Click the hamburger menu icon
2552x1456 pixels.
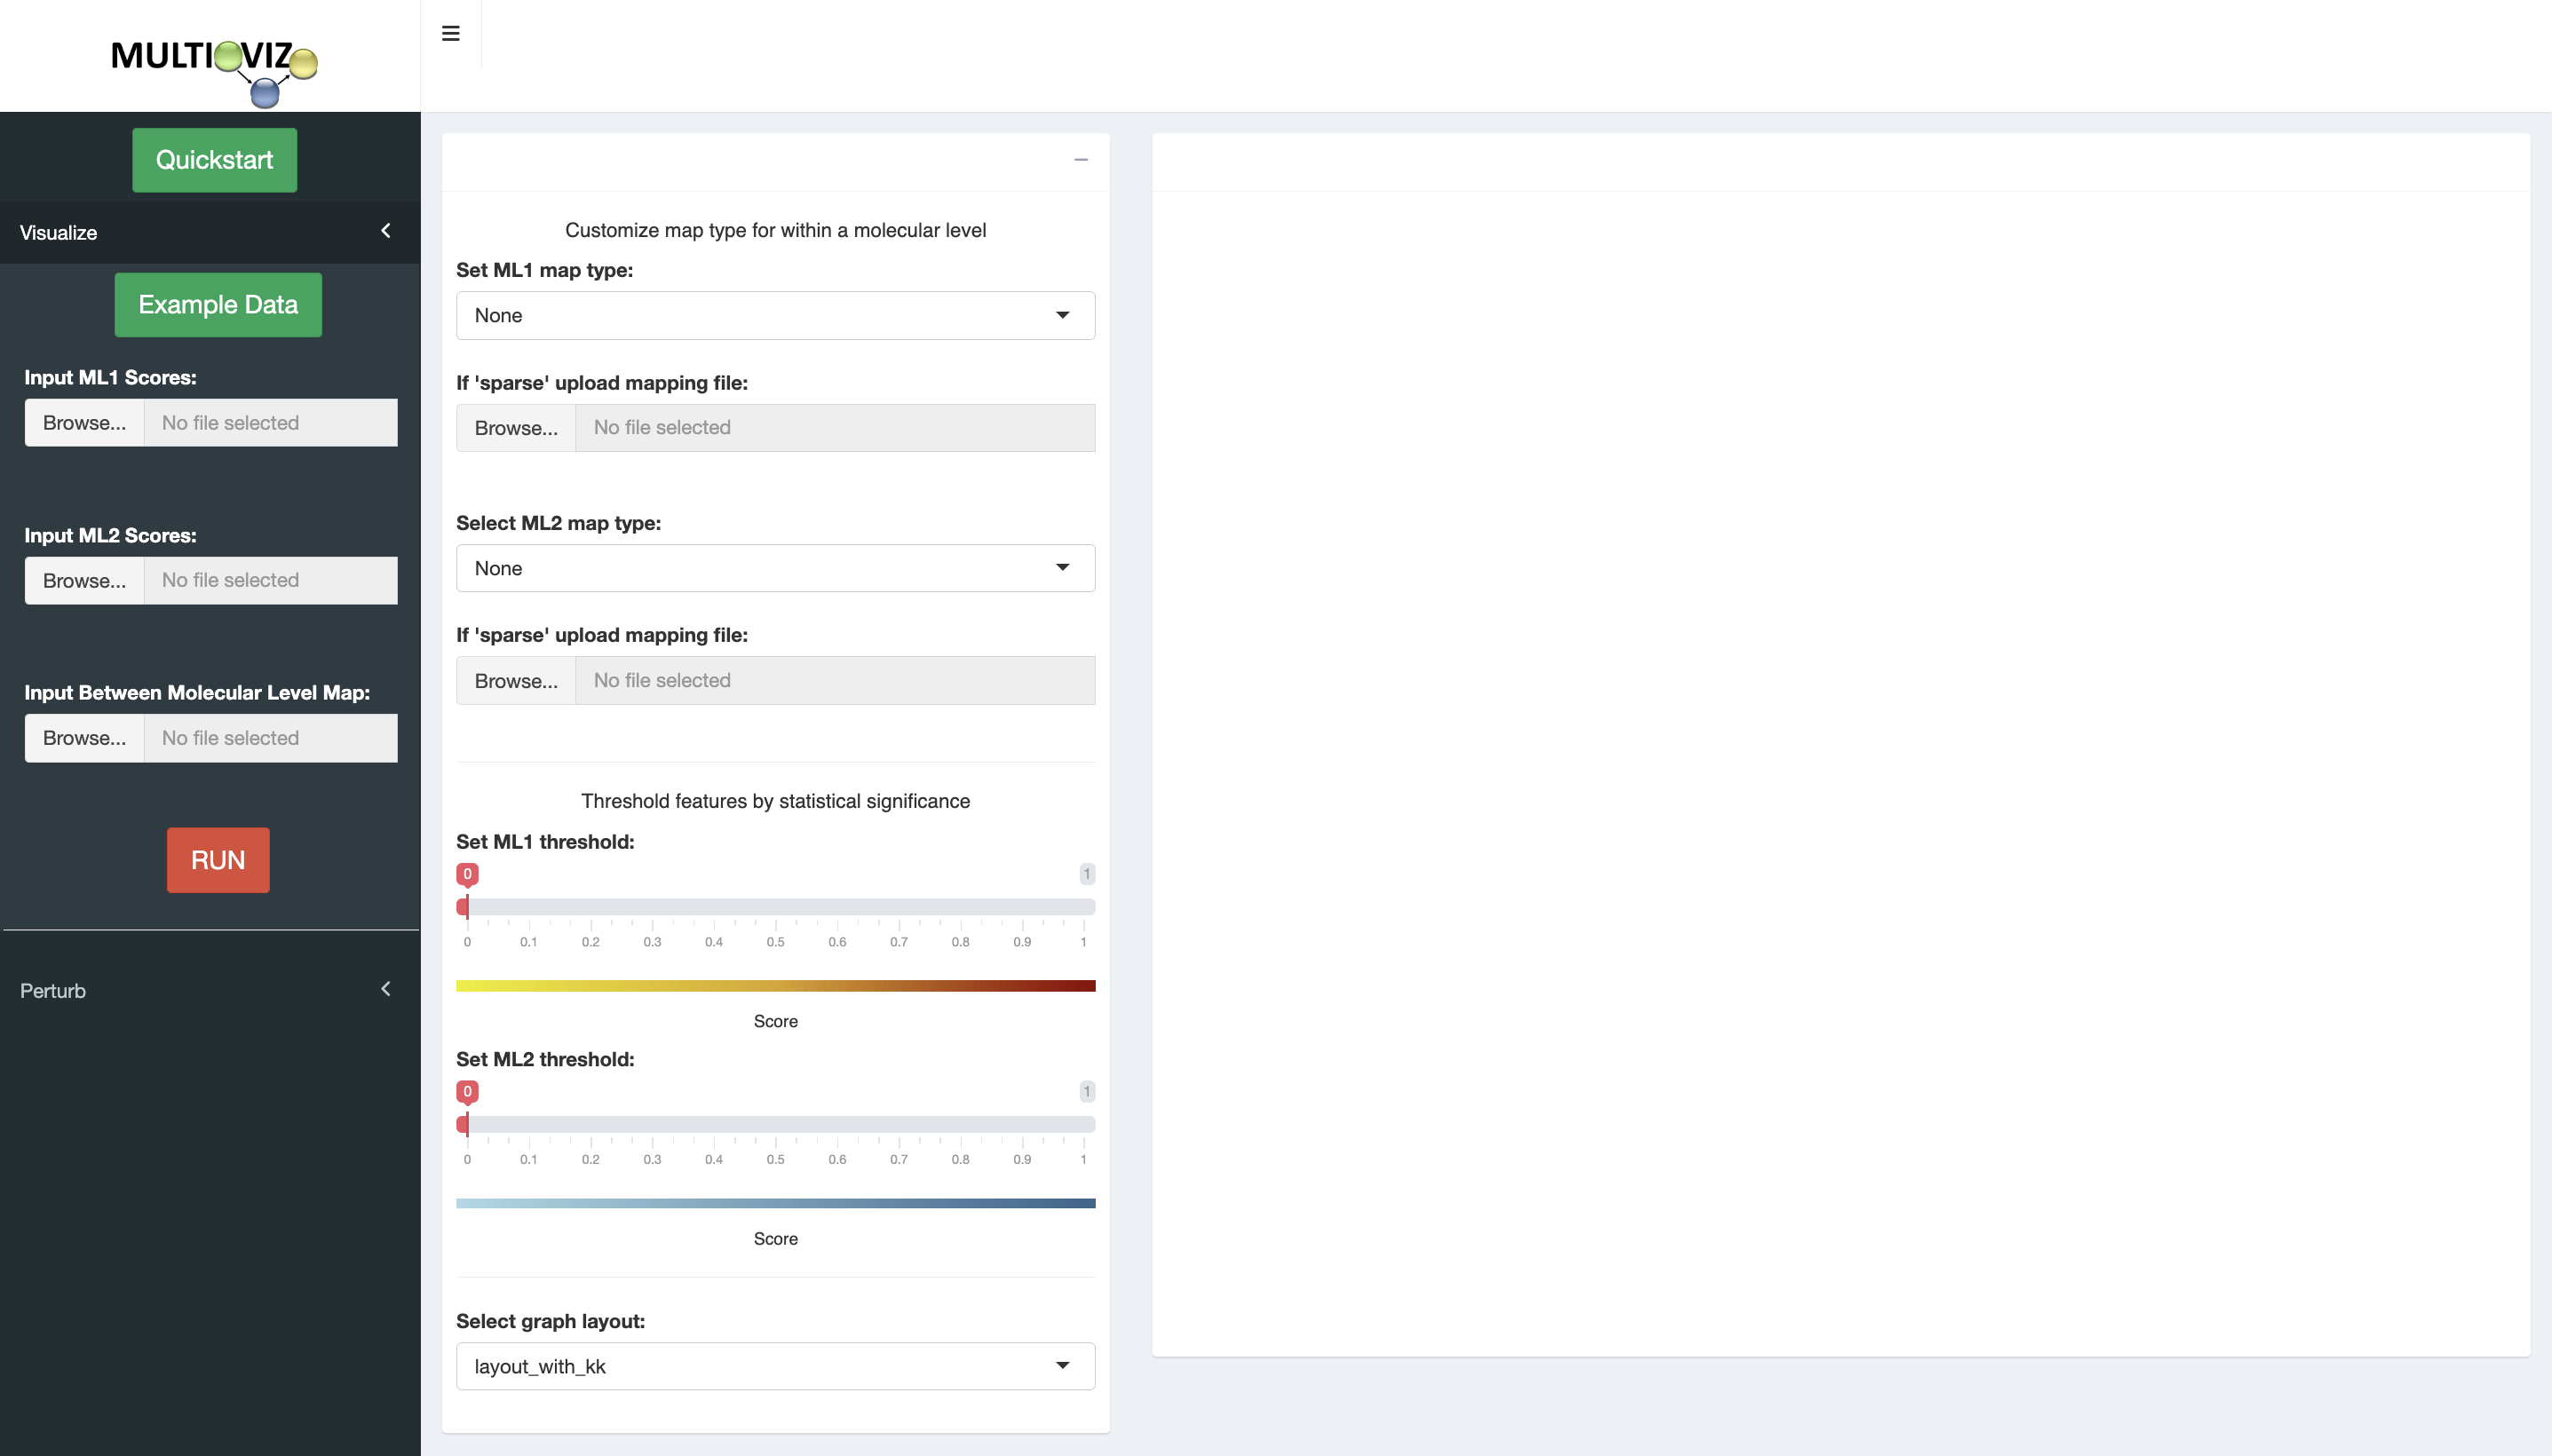pyautogui.click(x=450, y=33)
